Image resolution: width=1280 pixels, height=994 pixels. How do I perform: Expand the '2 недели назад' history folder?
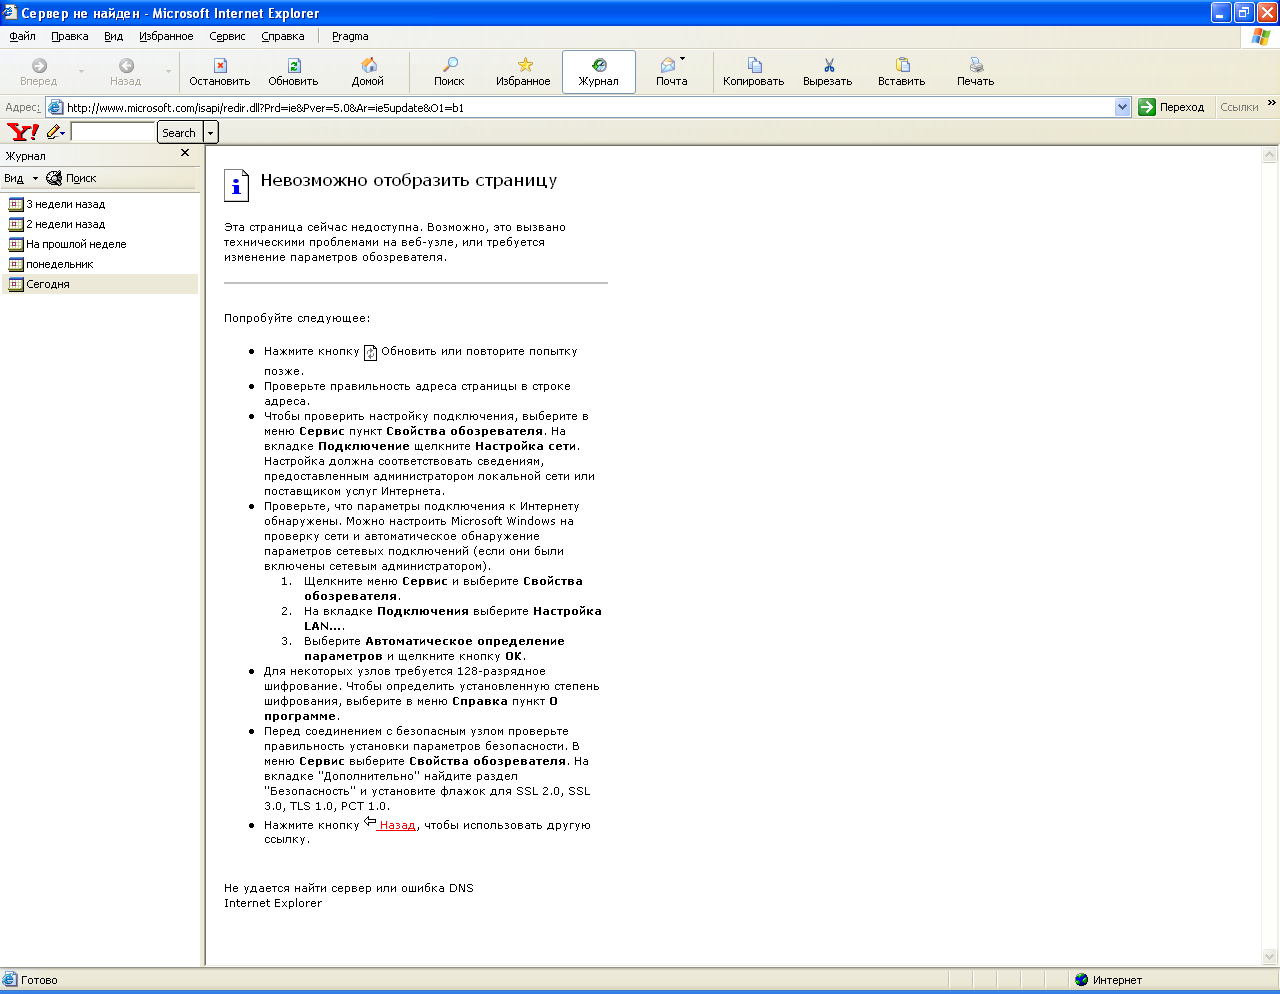tap(57, 224)
